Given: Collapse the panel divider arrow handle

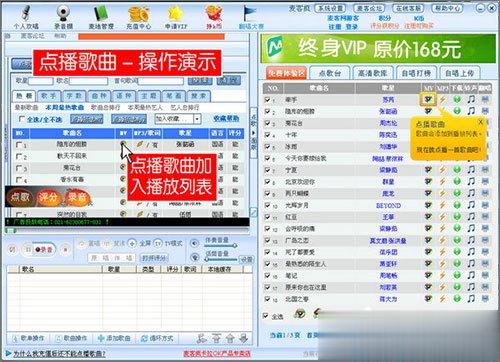Looking at the screenshot, I should 254,132.
